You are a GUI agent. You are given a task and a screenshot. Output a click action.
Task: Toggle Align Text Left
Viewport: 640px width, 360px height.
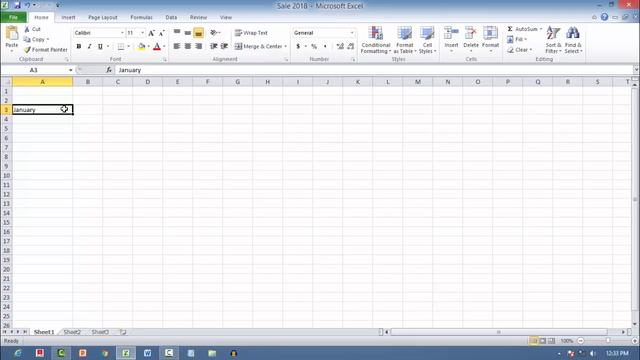pos(177,47)
